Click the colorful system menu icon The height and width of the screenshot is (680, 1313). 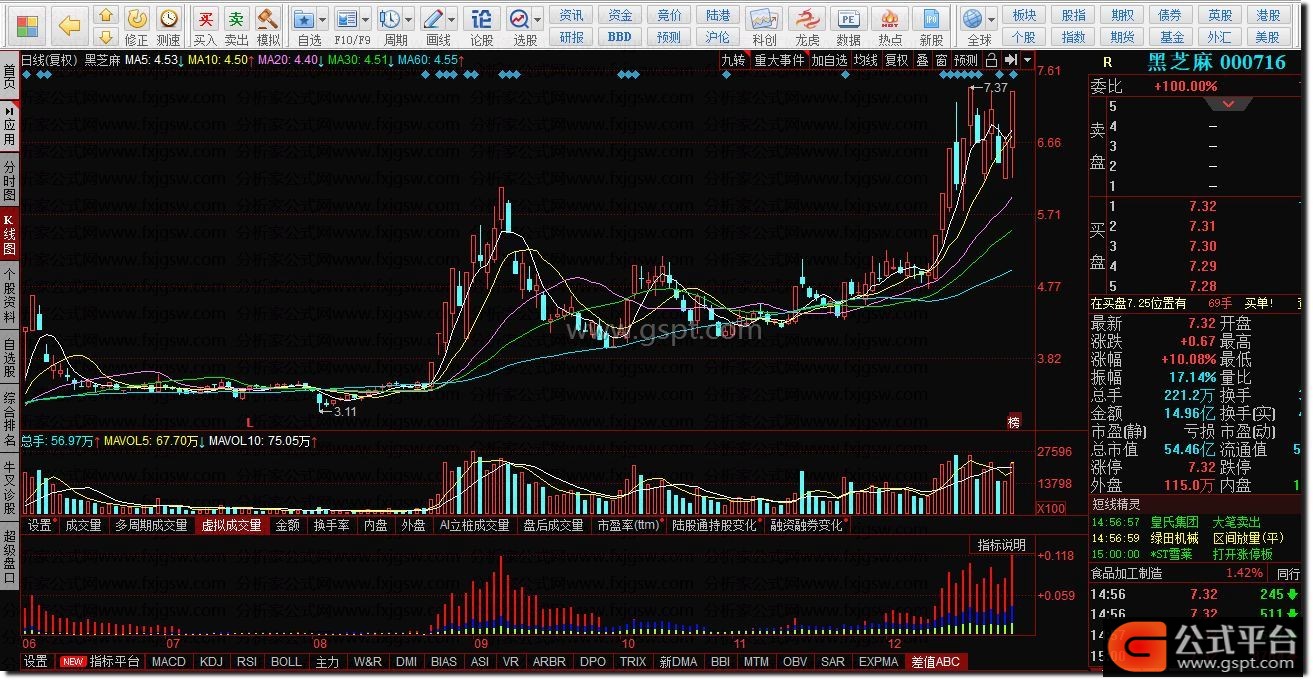coord(28,25)
